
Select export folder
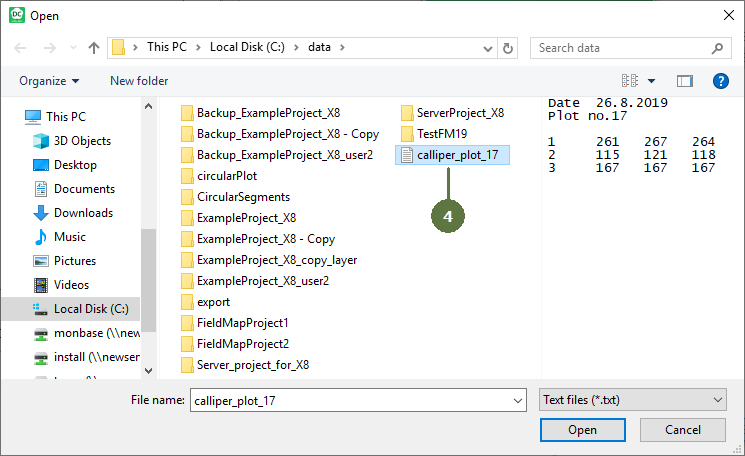pos(205,302)
